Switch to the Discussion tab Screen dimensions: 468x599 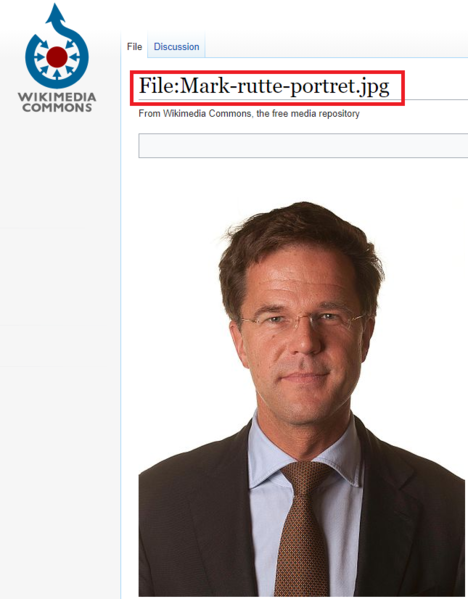(x=177, y=47)
